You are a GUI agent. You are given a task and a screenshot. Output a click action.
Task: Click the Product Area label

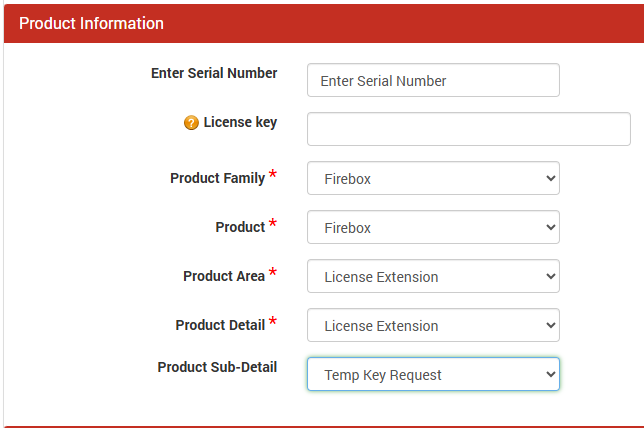pyautogui.click(x=224, y=276)
